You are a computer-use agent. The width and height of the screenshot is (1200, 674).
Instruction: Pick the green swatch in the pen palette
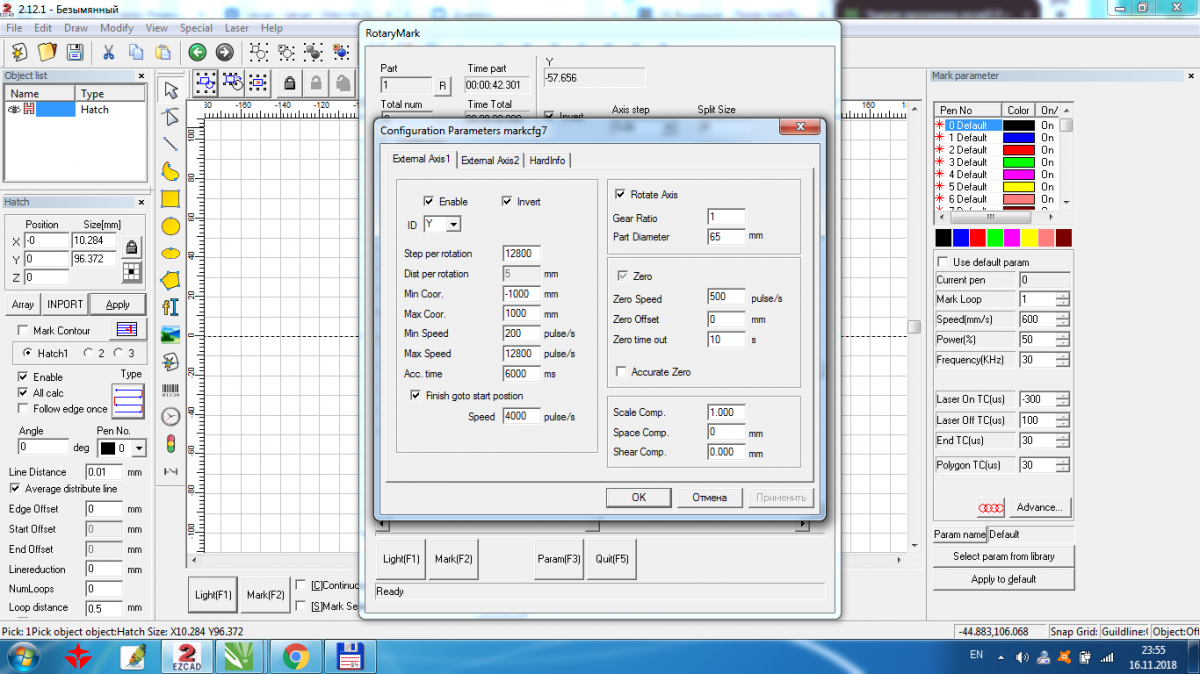coord(994,238)
